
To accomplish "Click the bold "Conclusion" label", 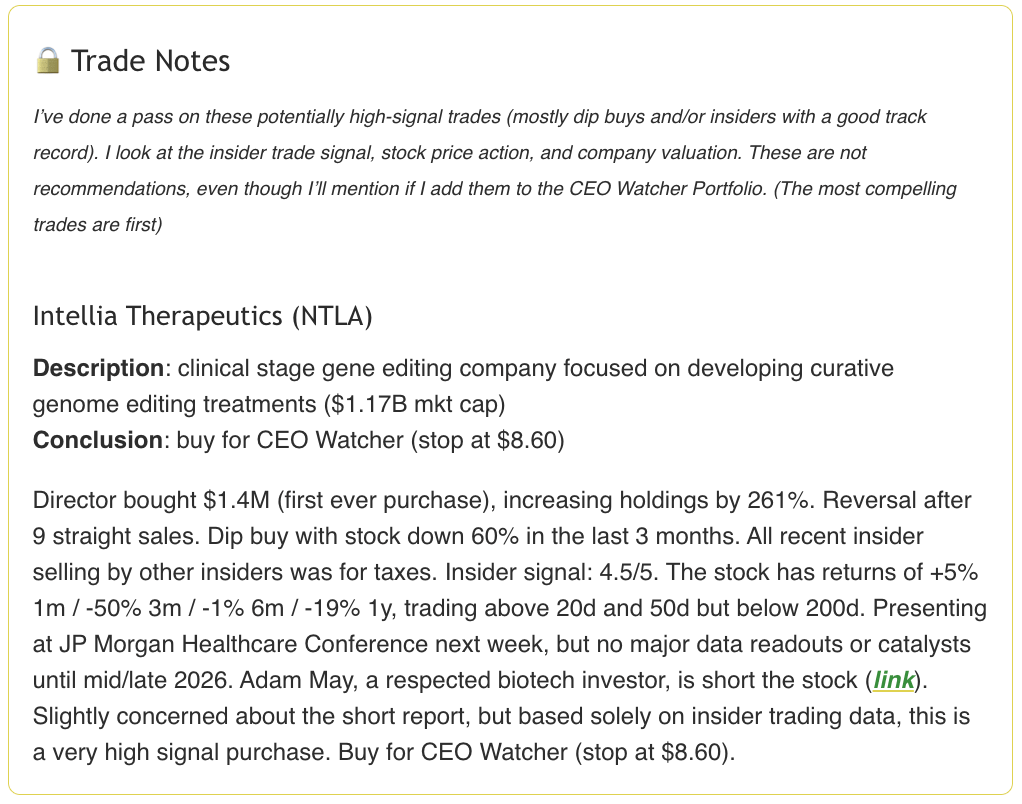I will pos(97,441).
